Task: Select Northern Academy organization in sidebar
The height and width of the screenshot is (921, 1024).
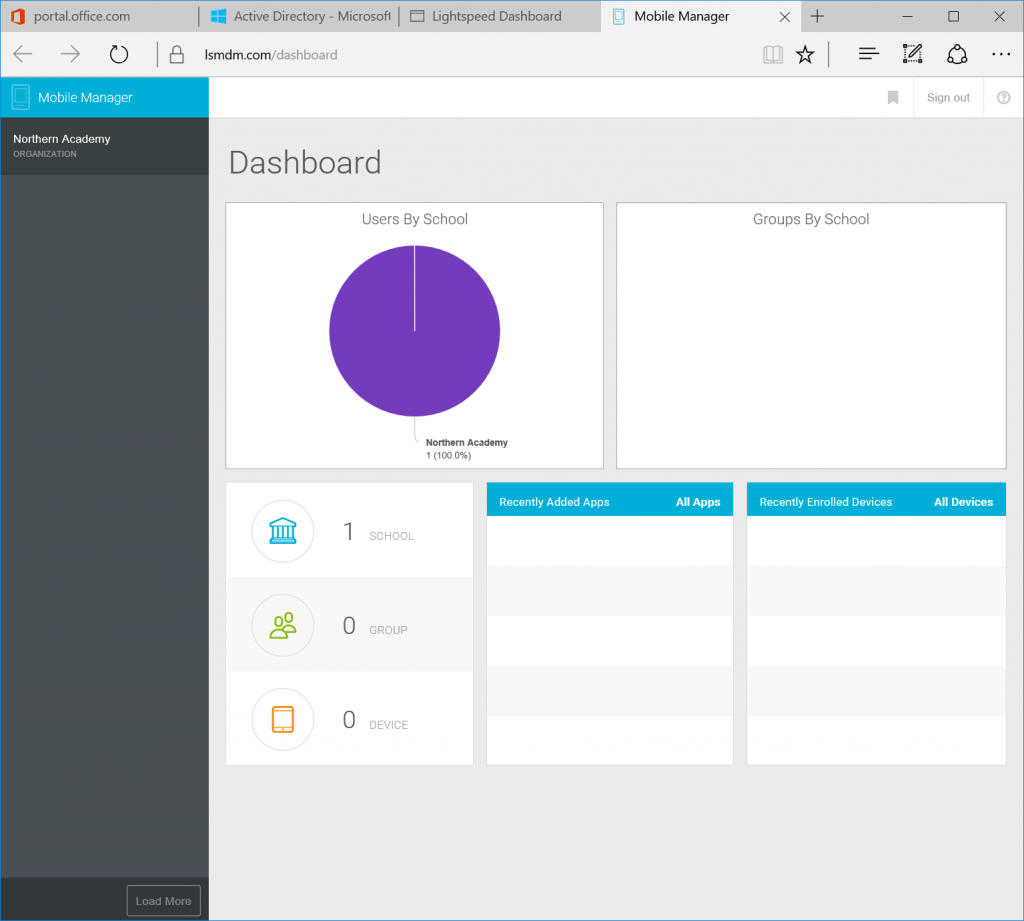Action: pyautogui.click(x=104, y=146)
